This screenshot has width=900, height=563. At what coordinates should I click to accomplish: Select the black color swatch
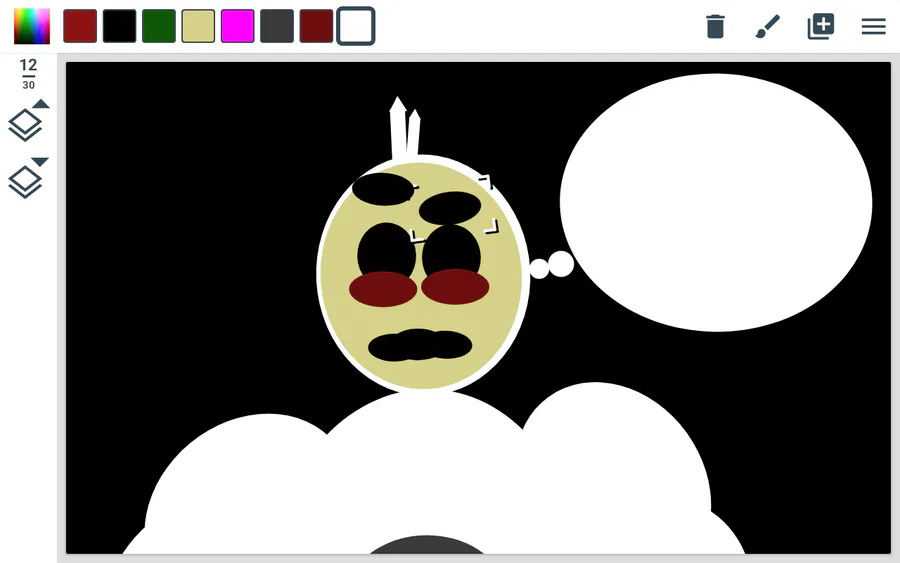[x=119, y=26]
